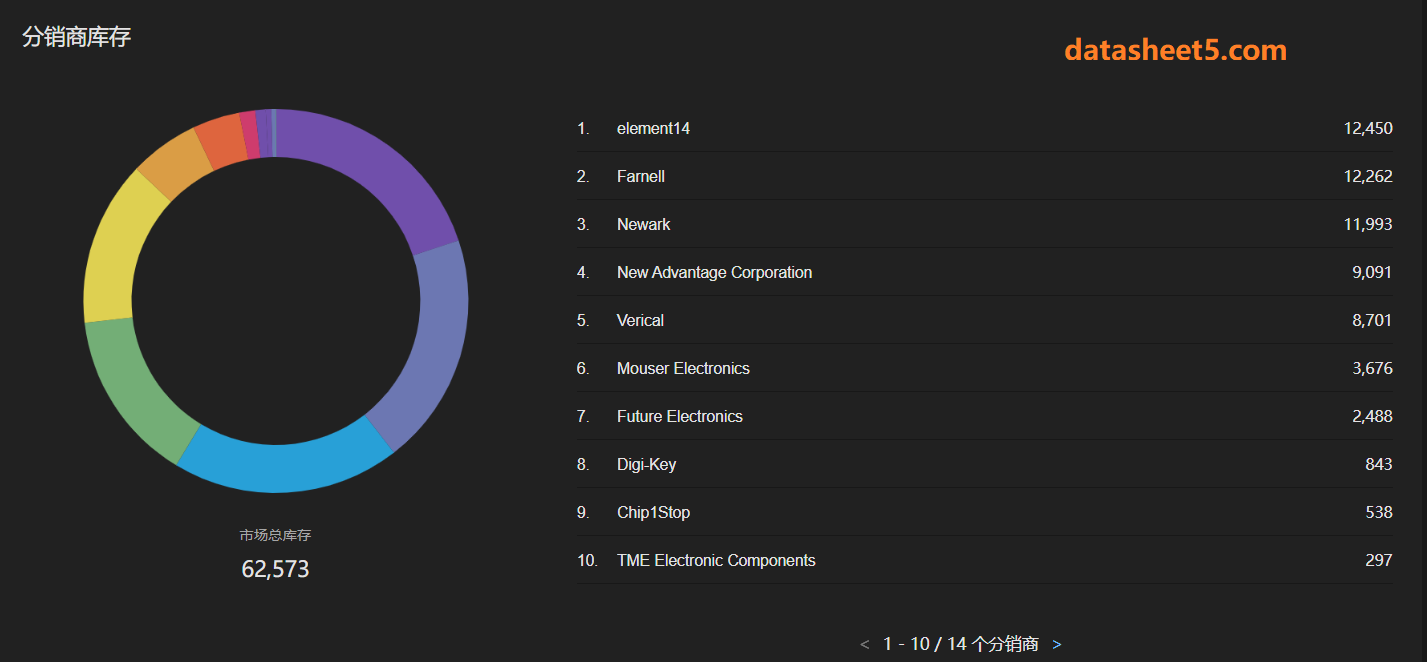Go to the previous page of distributors
Image resolution: width=1427 pixels, height=662 pixels.
(x=865, y=645)
